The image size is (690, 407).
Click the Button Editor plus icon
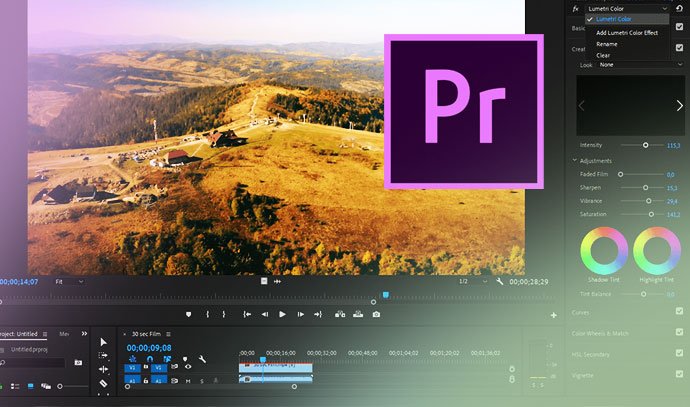click(553, 315)
